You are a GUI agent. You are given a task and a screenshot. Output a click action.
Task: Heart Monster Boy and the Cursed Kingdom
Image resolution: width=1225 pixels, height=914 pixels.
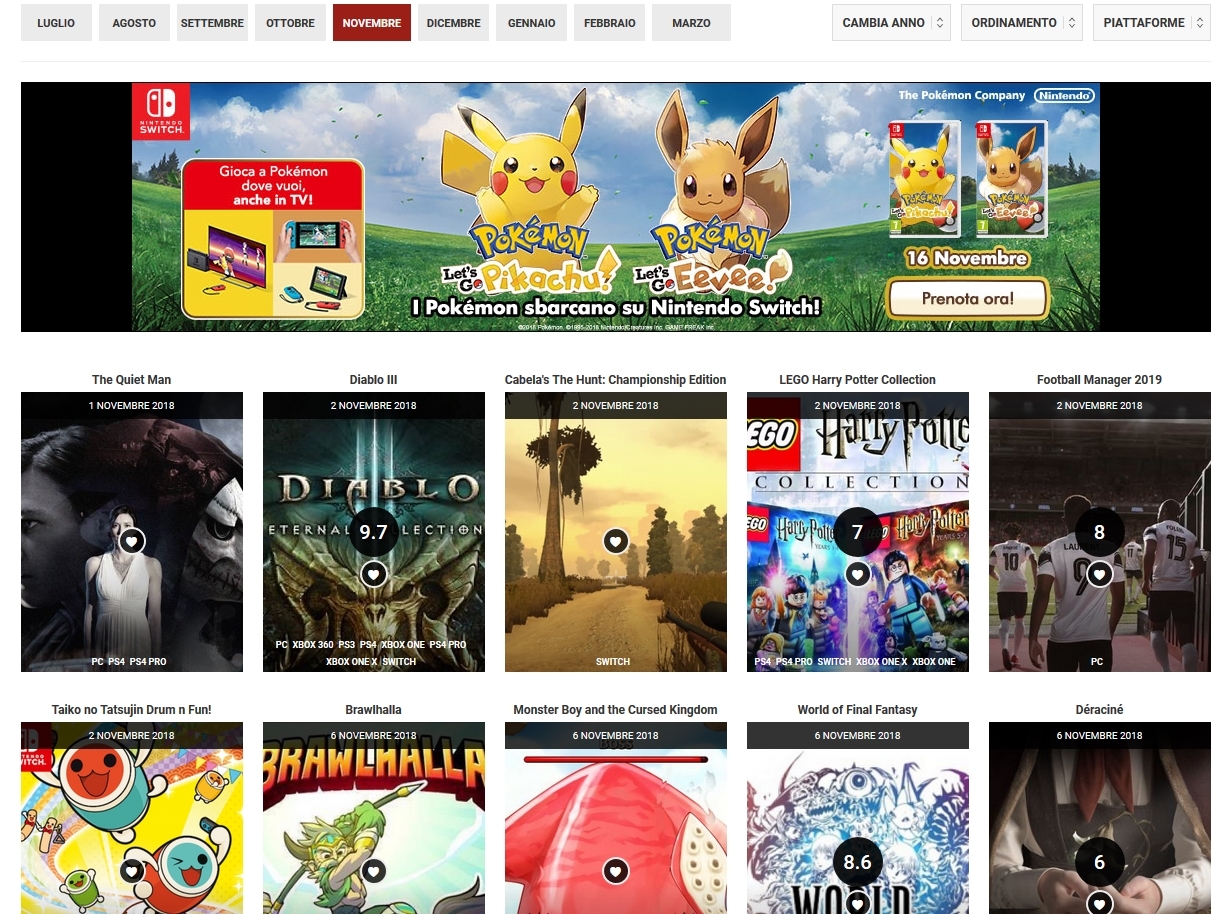point(616,871)
